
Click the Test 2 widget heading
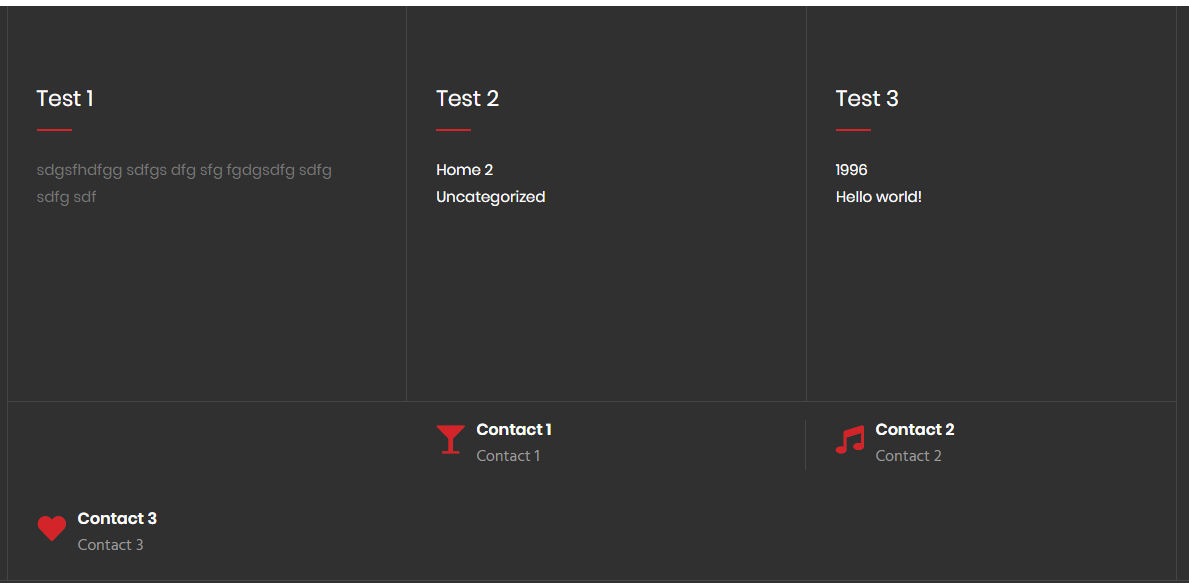pyautogui.click(x=468, y=98)
